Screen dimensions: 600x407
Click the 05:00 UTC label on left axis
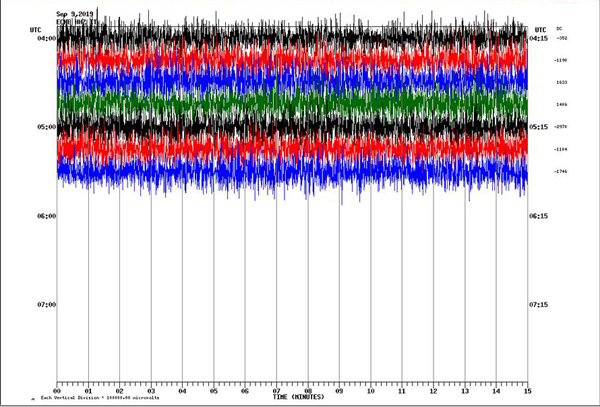point(46,127)
